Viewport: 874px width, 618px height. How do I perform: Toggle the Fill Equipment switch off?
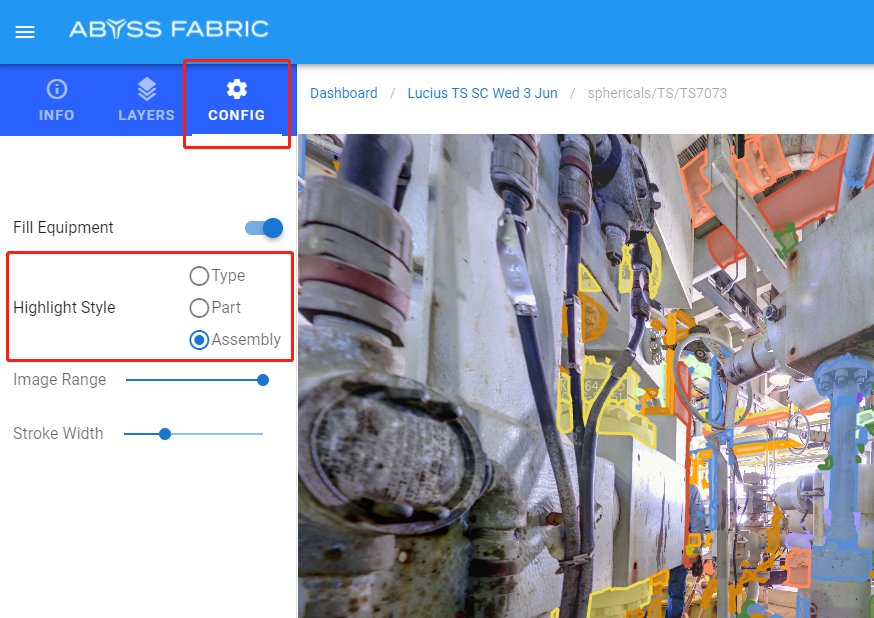click(x=264, y=228)
